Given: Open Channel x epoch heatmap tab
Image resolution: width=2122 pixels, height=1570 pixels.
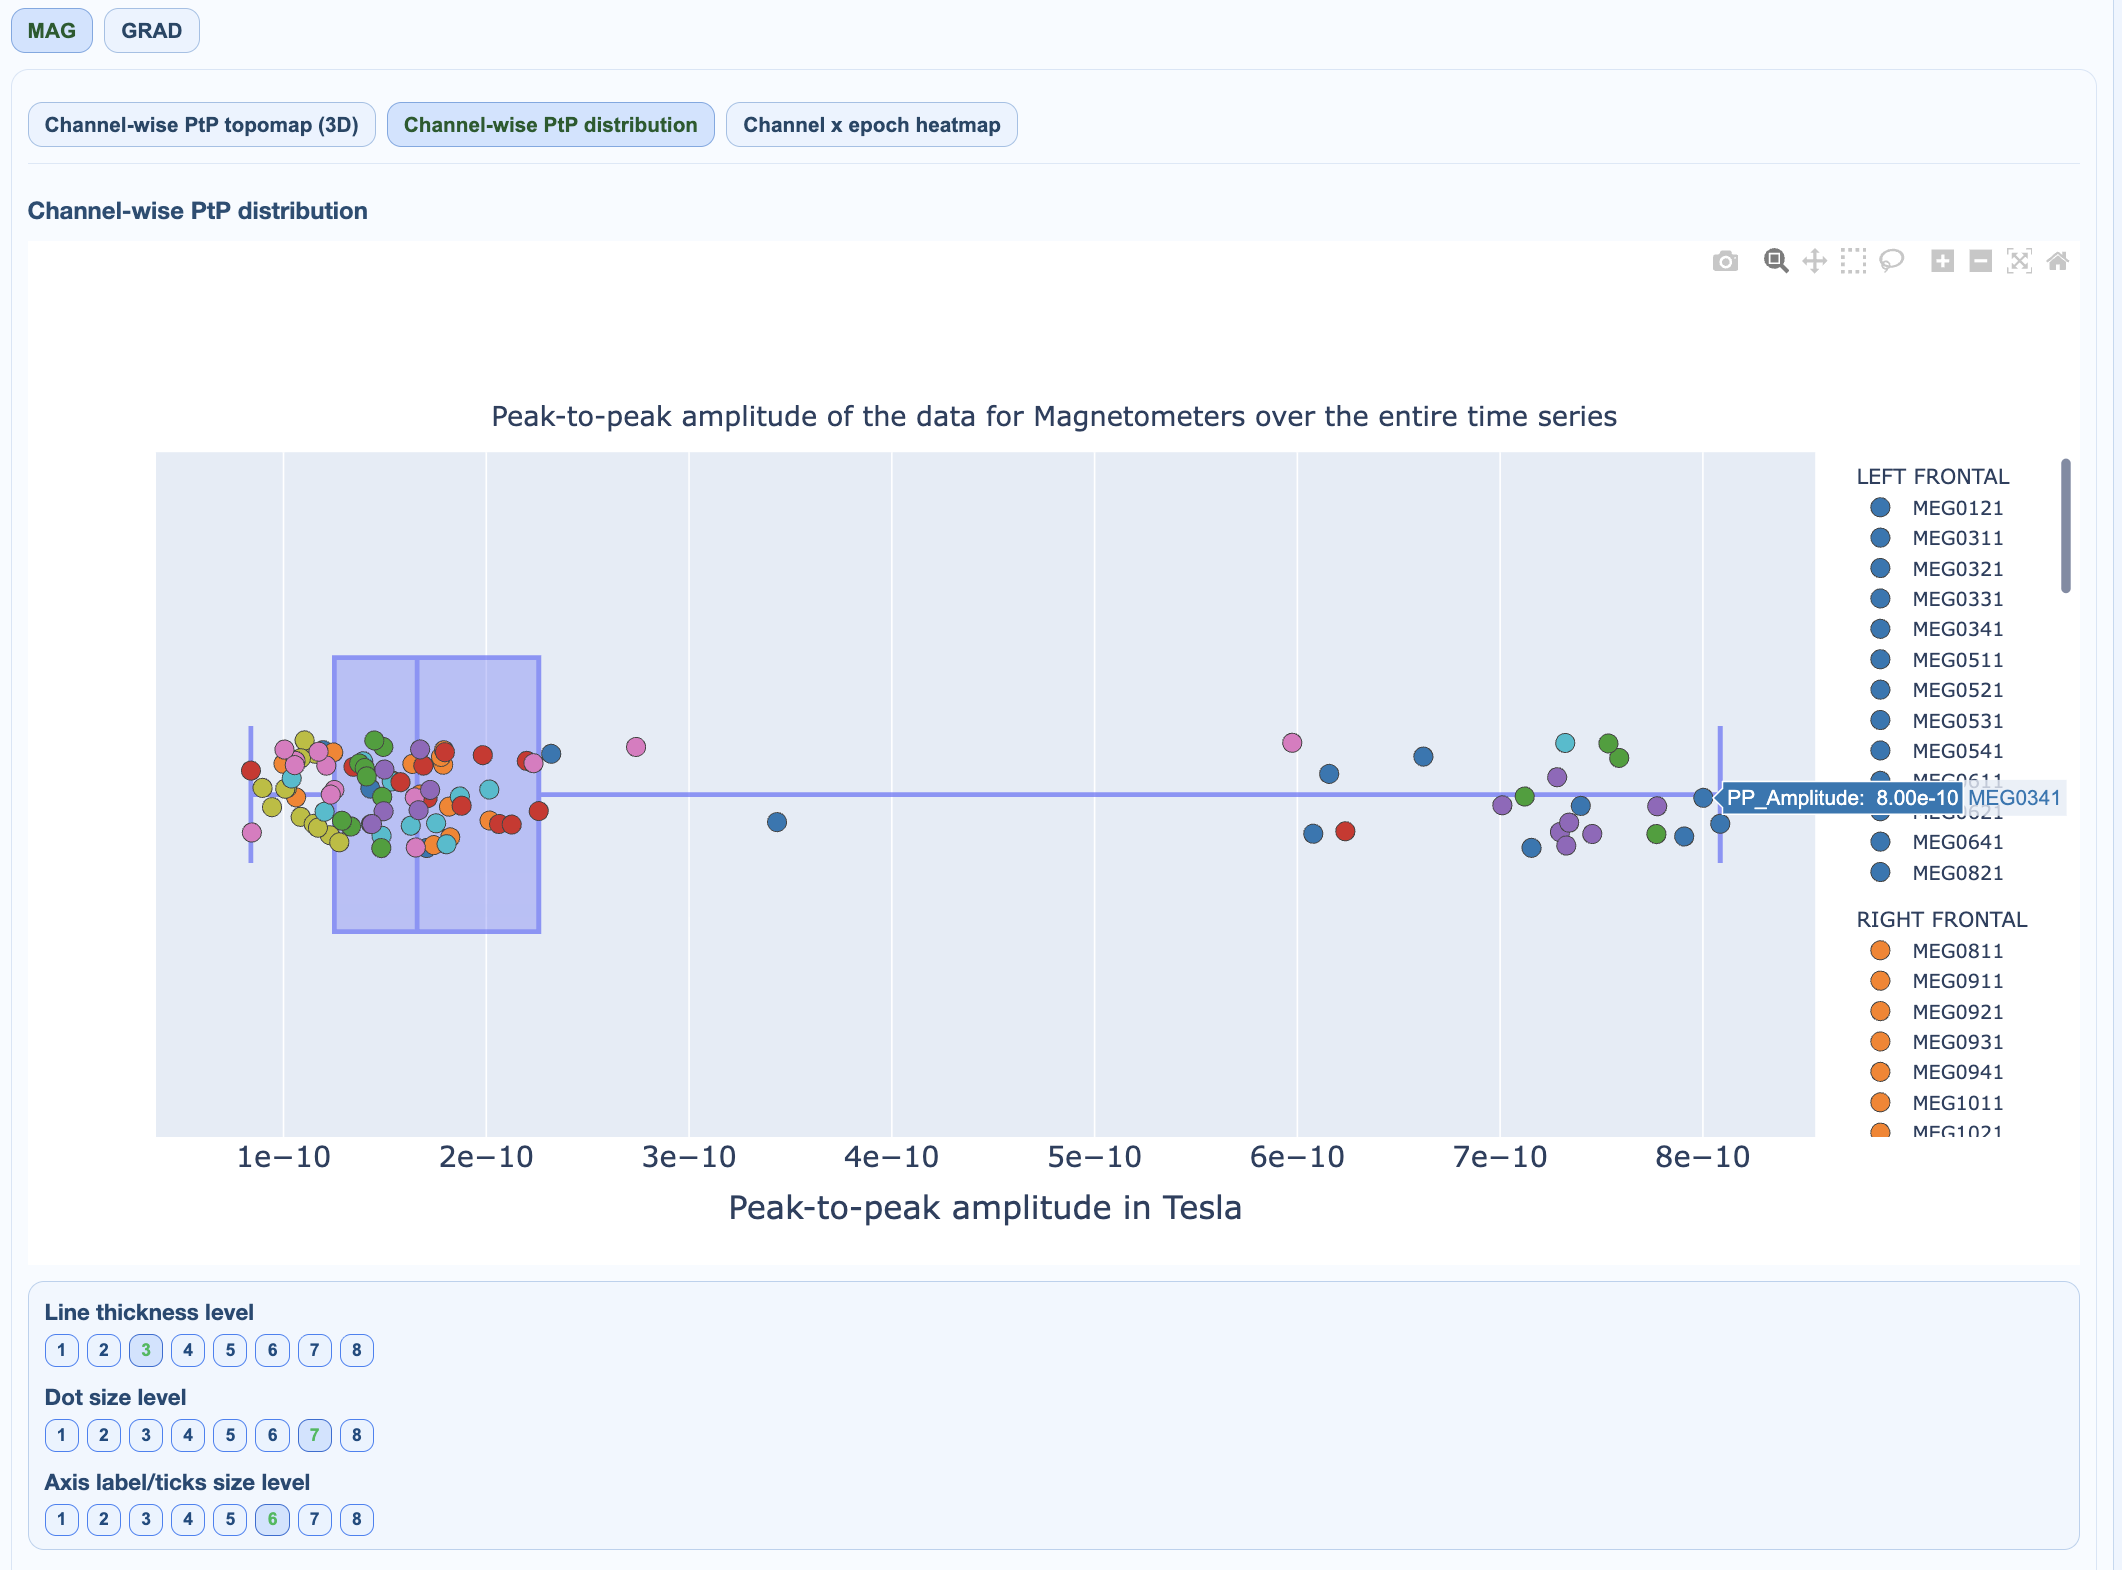Looking at the screenshot, I should (871, 125).
